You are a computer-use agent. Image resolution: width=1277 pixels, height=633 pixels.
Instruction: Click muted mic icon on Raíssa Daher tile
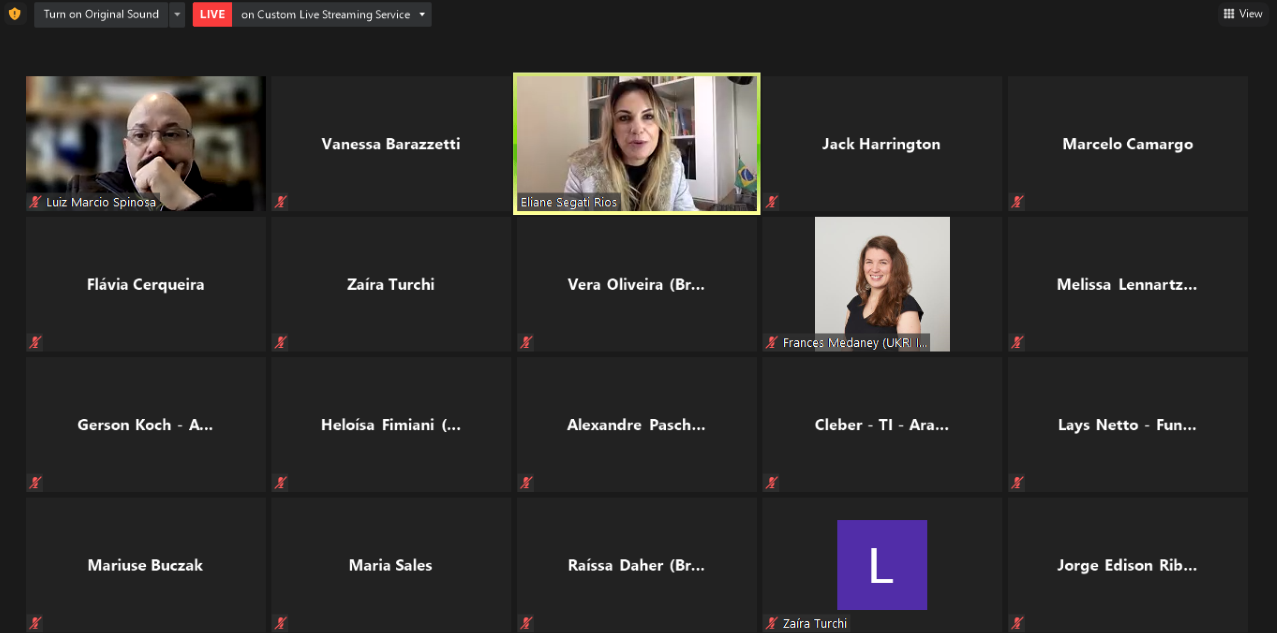pyautogui.click(x=526, y=623)
